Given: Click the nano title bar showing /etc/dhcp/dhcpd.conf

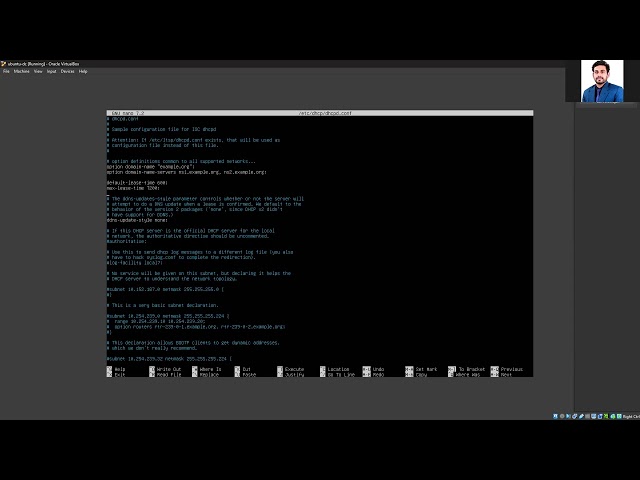Looking at the screenshot, I should [320, 113].
